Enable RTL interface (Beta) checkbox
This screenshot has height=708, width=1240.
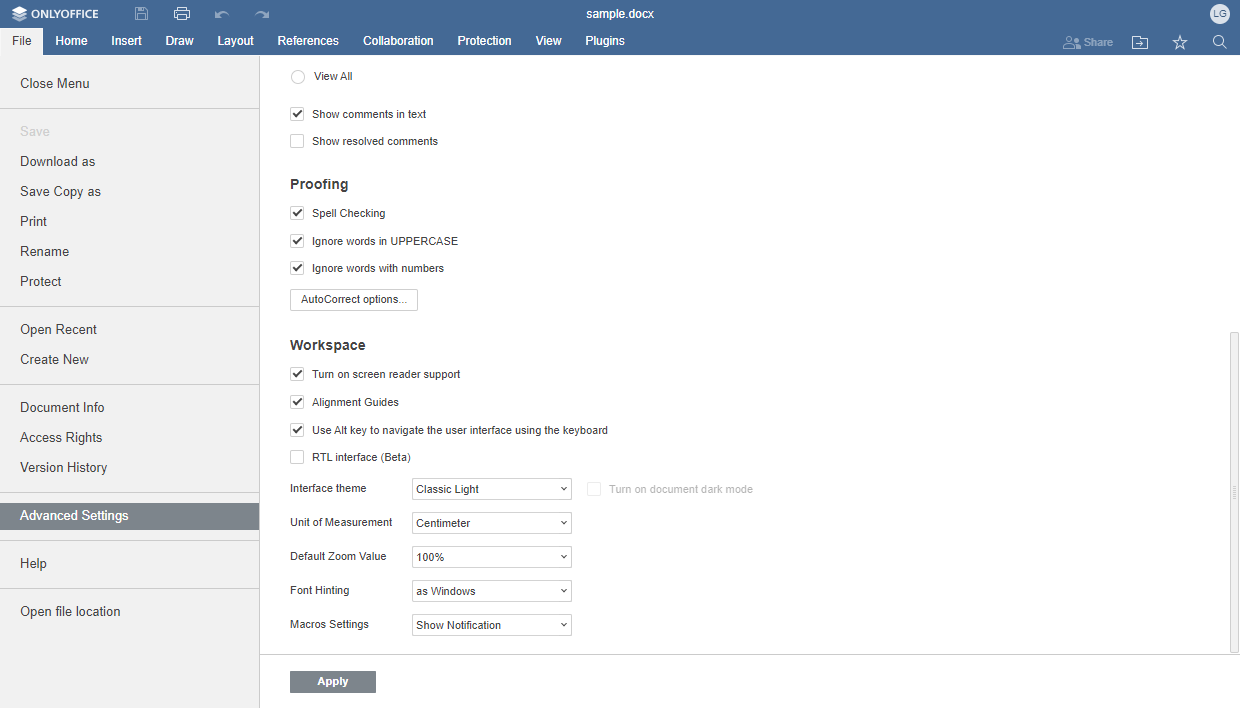[x=297, y=457]
